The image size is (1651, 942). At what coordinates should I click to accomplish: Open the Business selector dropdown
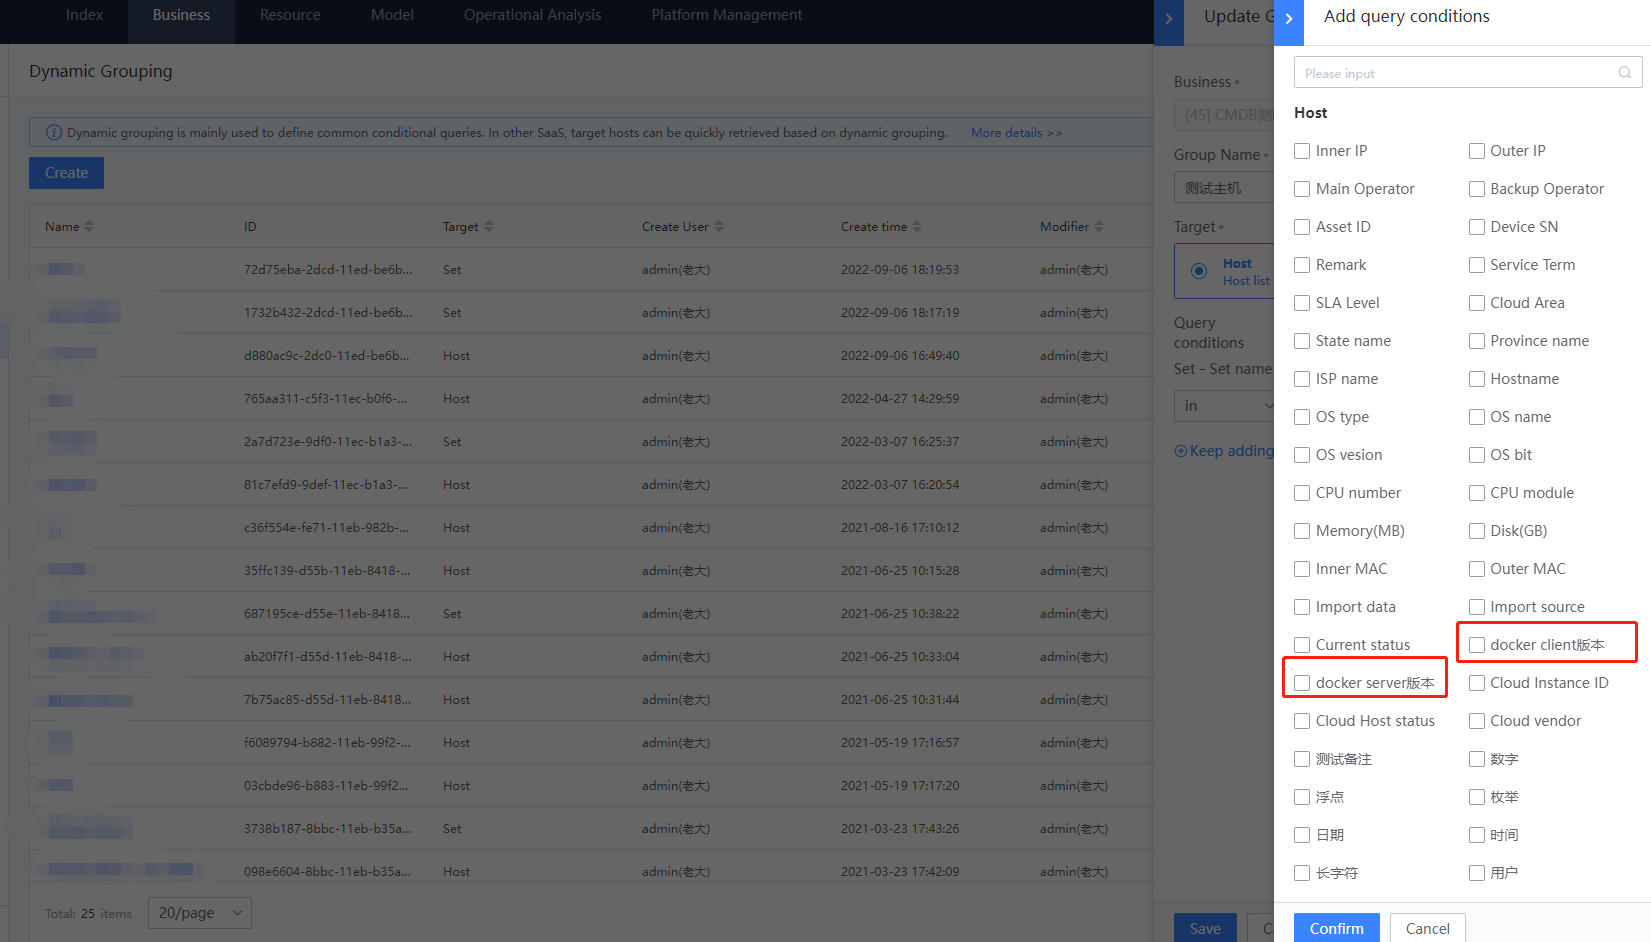pos(1225,115)
